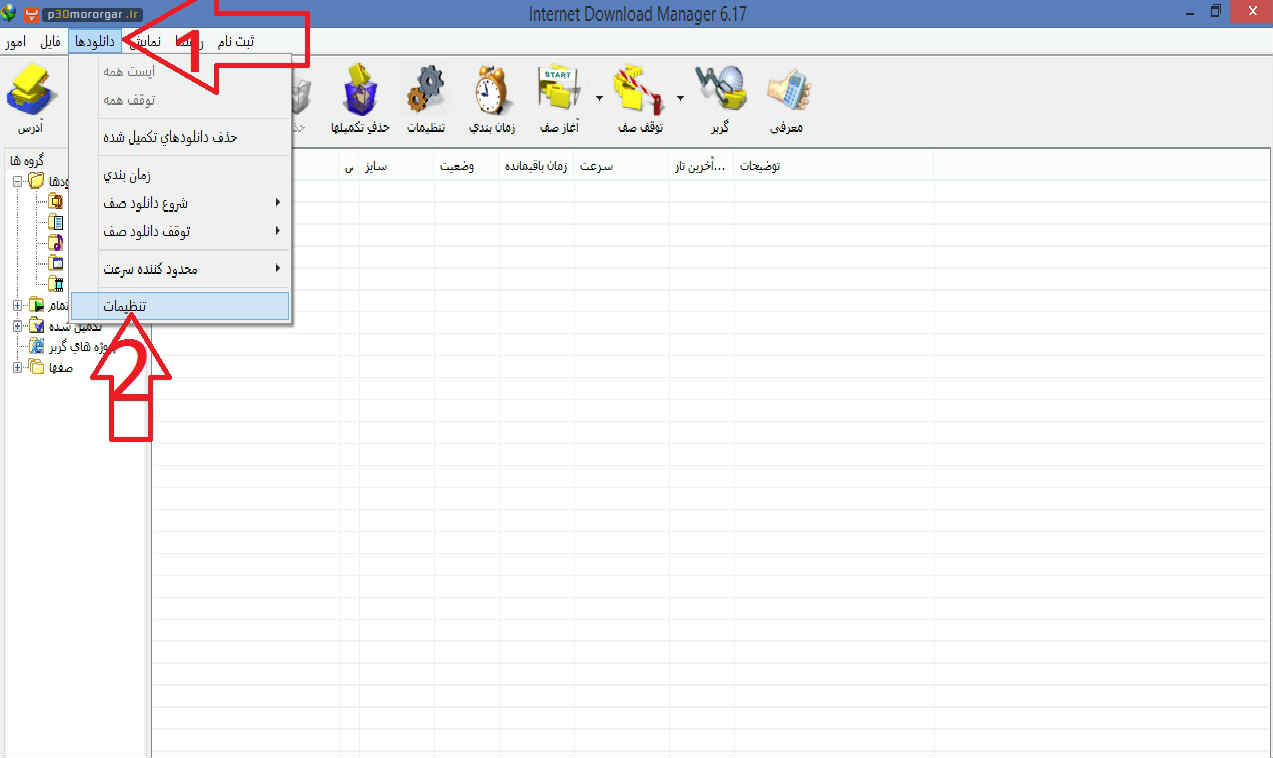Screen dimensions: 1273x758
Task: Open the زمان بندی alarm clock scheduler
Action: click(x=491, y=89)
